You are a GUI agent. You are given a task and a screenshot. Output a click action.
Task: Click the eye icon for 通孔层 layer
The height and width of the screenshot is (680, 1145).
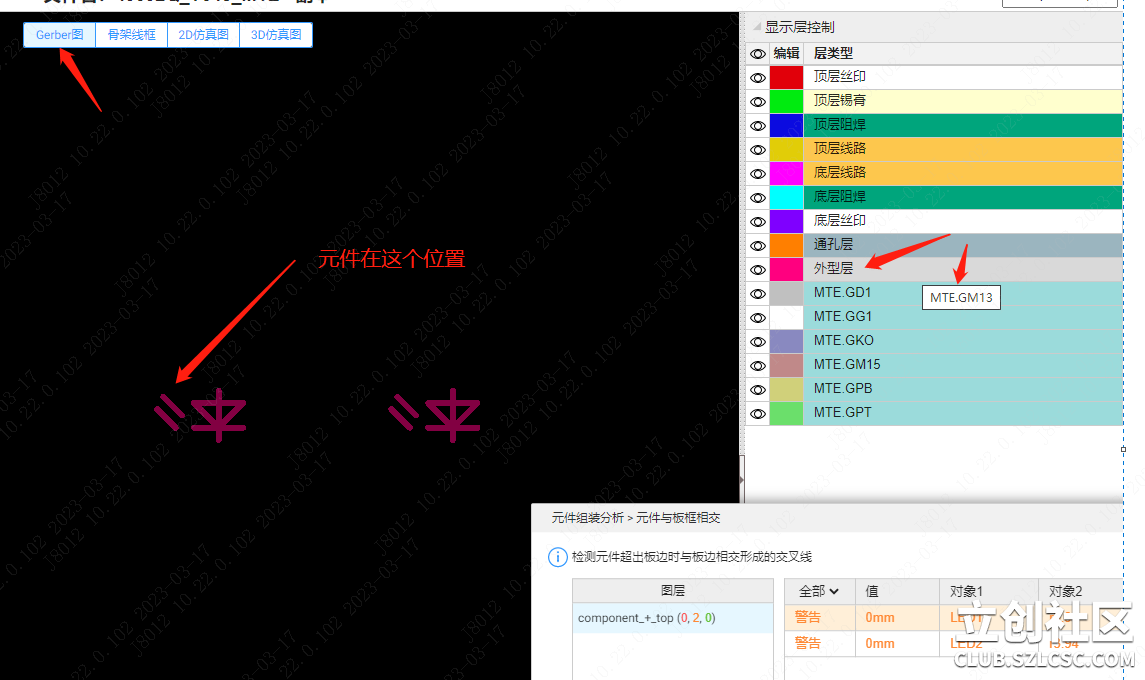point(758,245)
